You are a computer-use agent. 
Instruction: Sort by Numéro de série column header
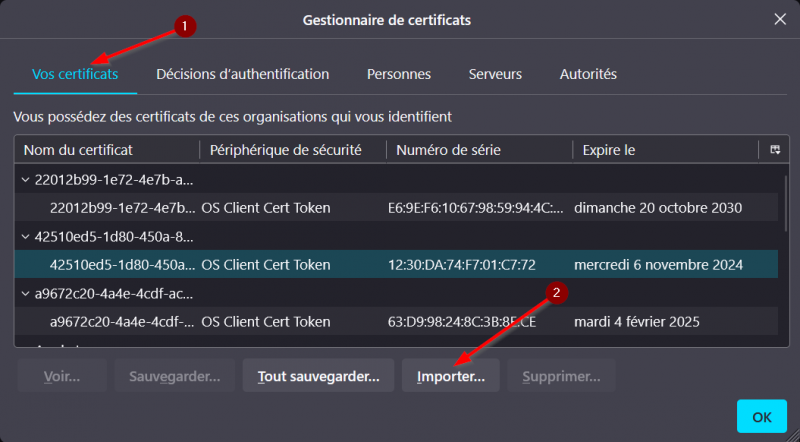[x=478, y=150]
